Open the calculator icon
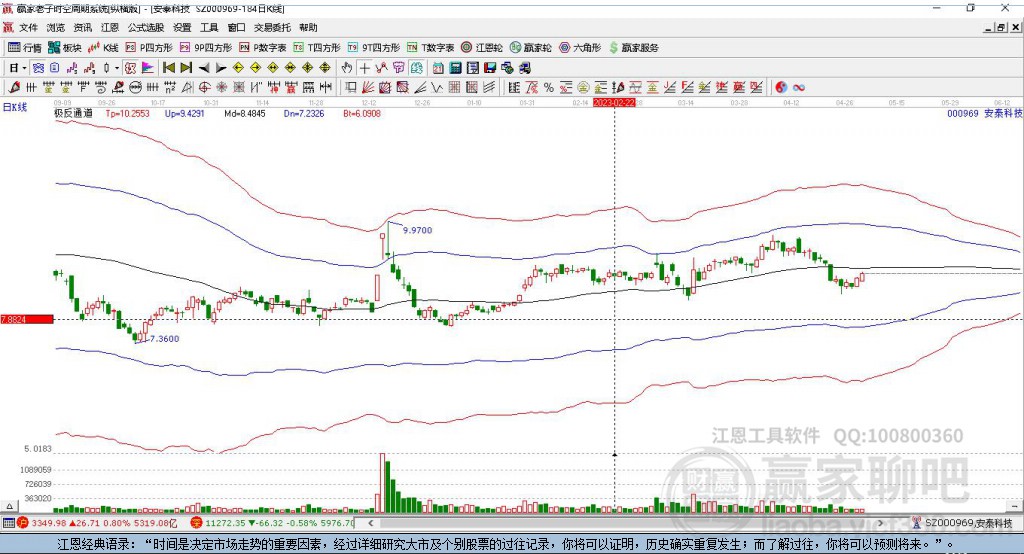 [x=455, y=68]
